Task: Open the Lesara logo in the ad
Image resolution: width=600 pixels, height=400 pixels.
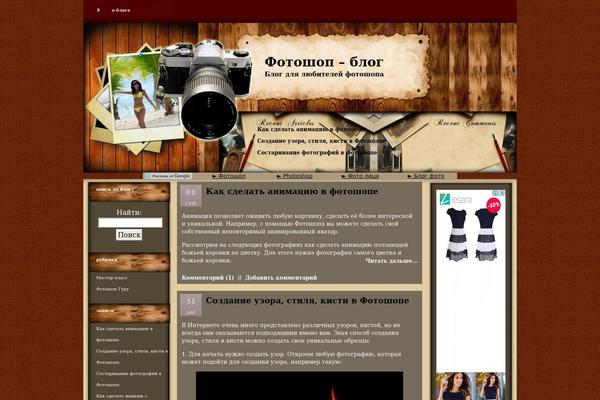Action: coord(456,199)
